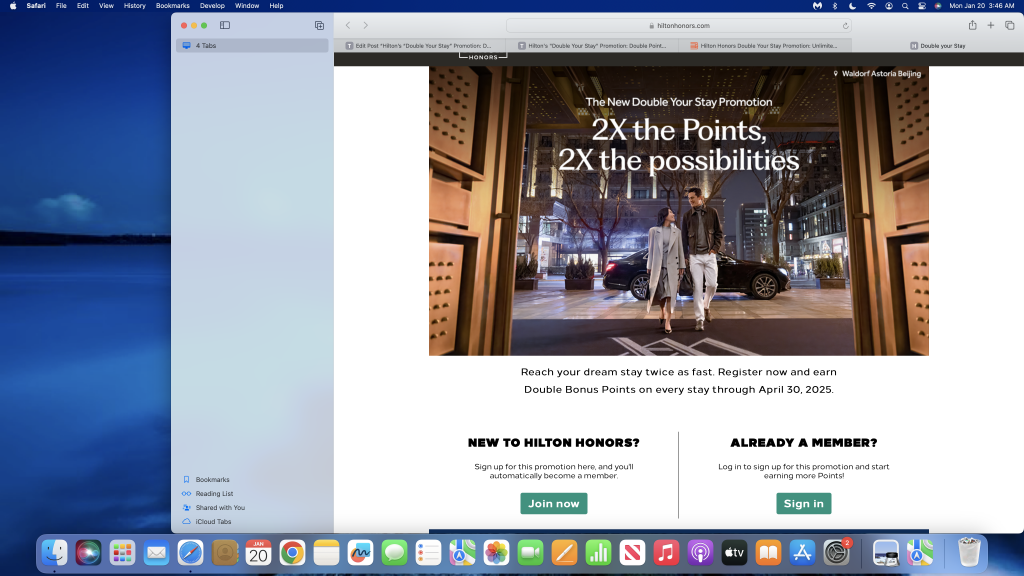Click the Join now button

(x=554, y=504)
